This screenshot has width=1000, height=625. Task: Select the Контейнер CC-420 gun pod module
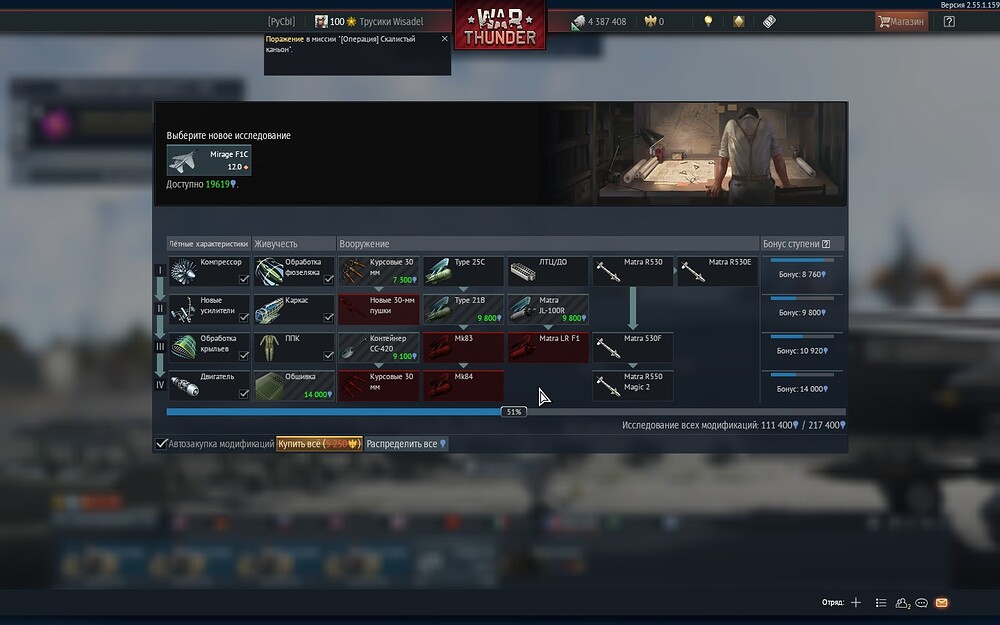click(378, 348)
